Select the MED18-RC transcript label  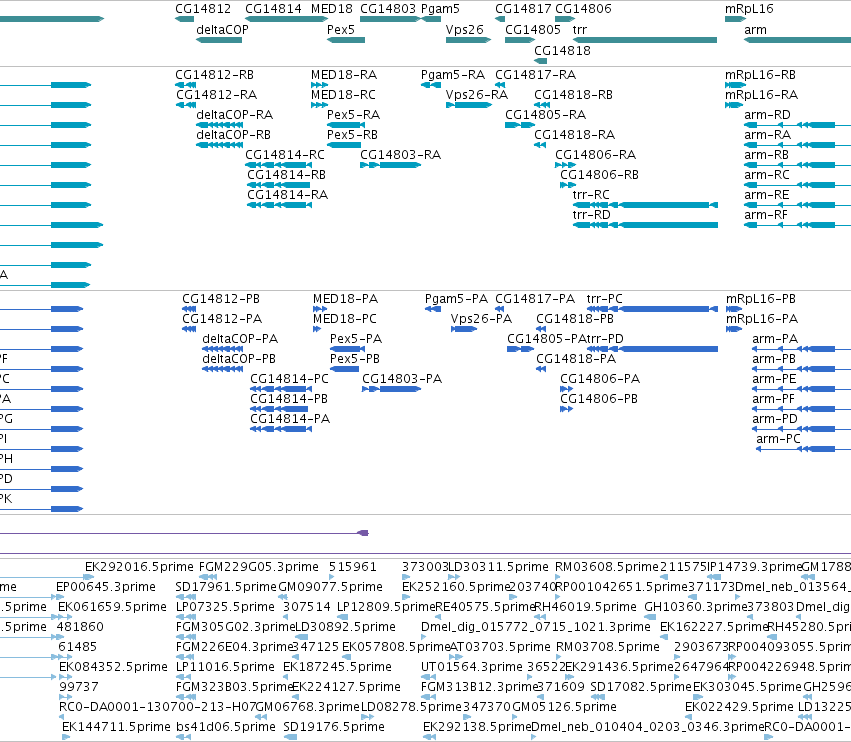point(343,94)
